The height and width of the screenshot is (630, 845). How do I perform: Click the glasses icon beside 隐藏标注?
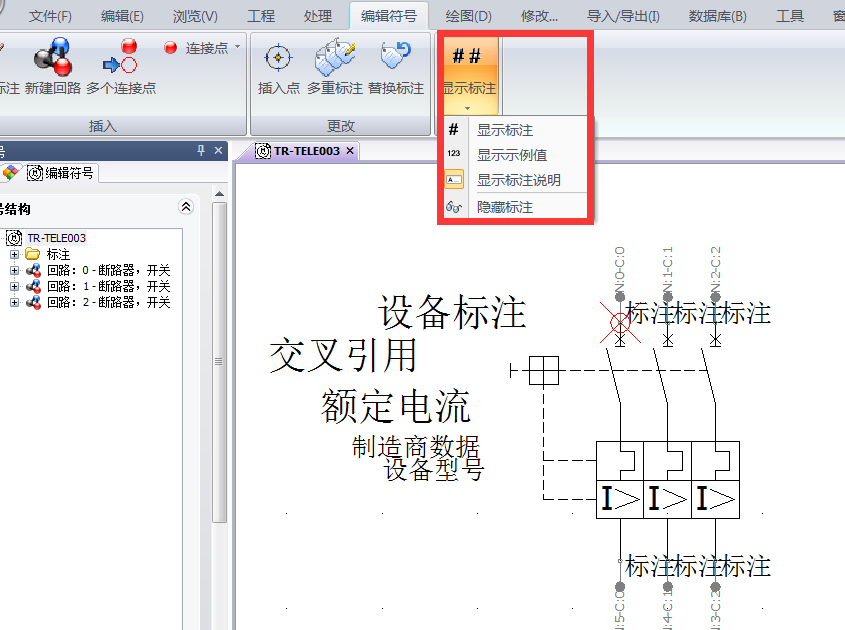[x=454, y=206]
